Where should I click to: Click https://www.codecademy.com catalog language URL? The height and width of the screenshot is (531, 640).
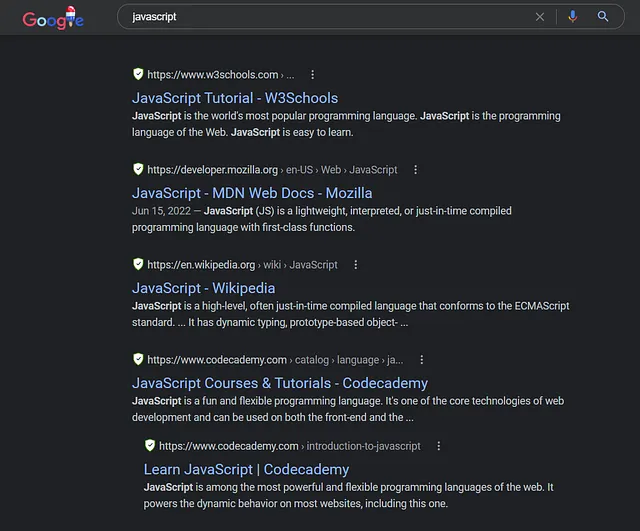[275, 360]
